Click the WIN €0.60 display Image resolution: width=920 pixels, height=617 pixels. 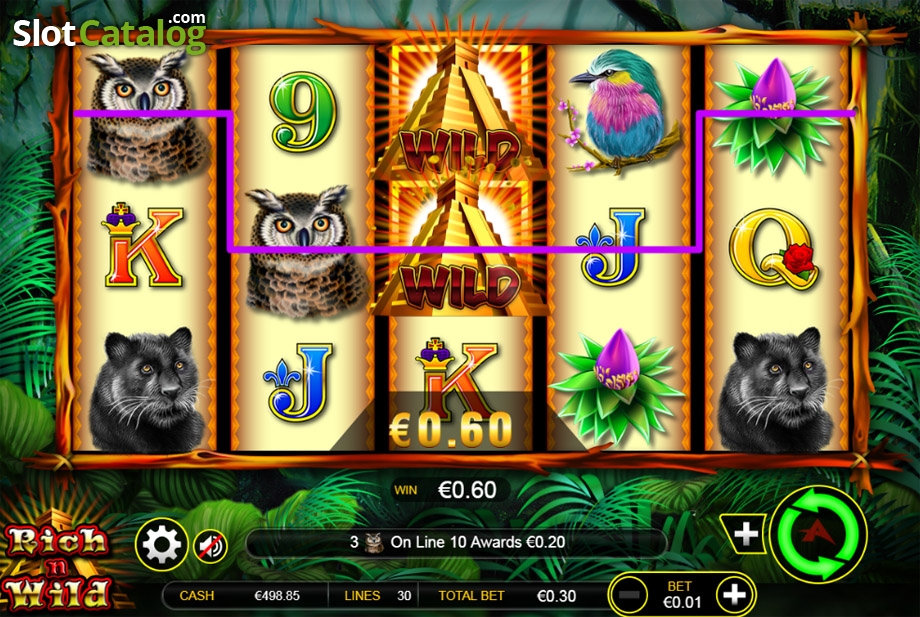[x=450, y=490]
